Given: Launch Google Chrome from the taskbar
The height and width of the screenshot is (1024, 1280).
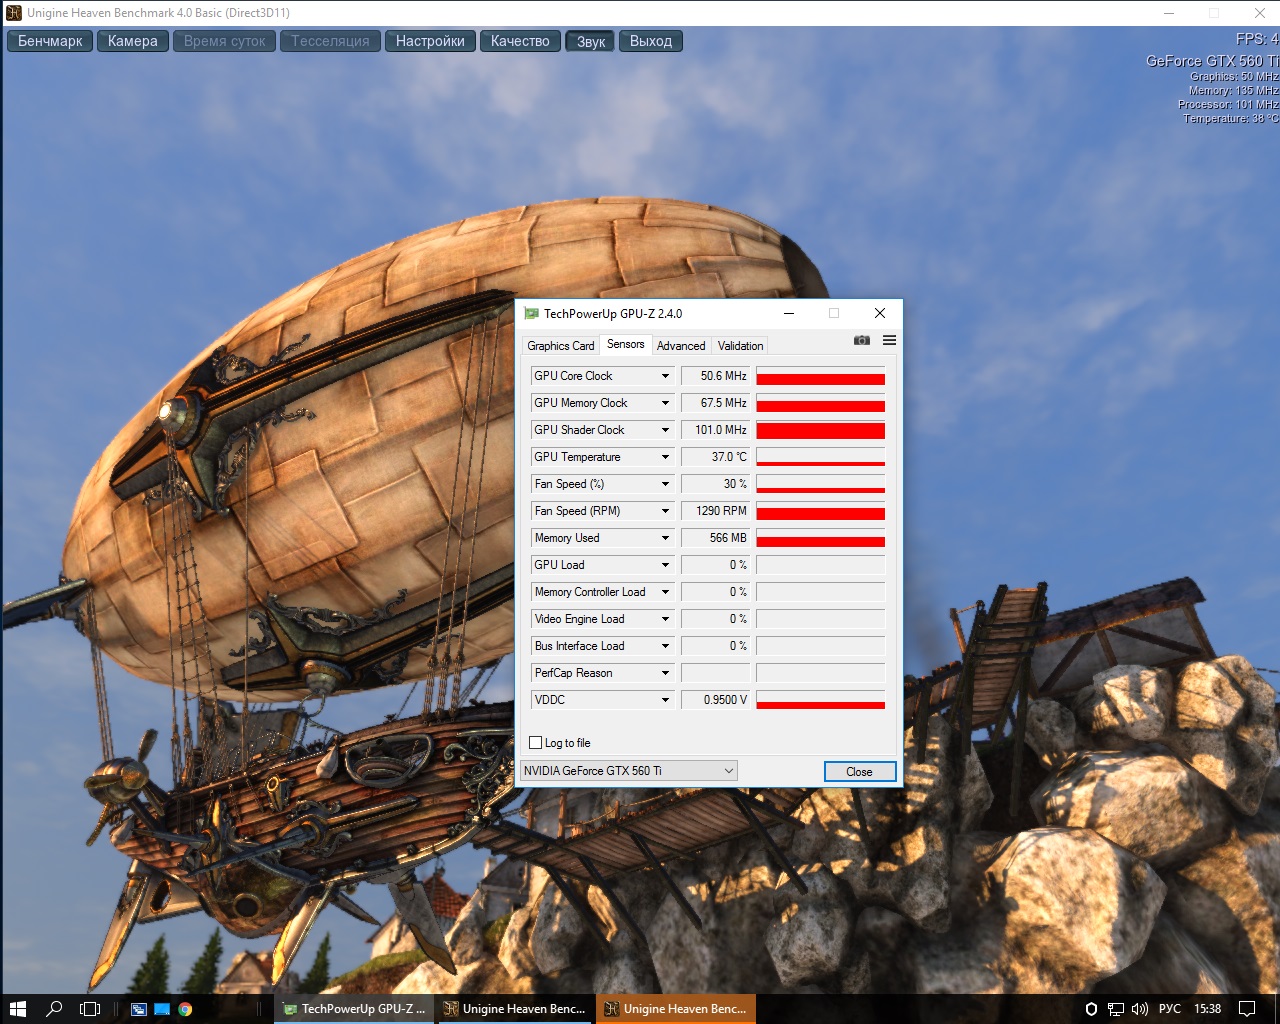Looking at the screenshot, I should [x=185, y=1009].
